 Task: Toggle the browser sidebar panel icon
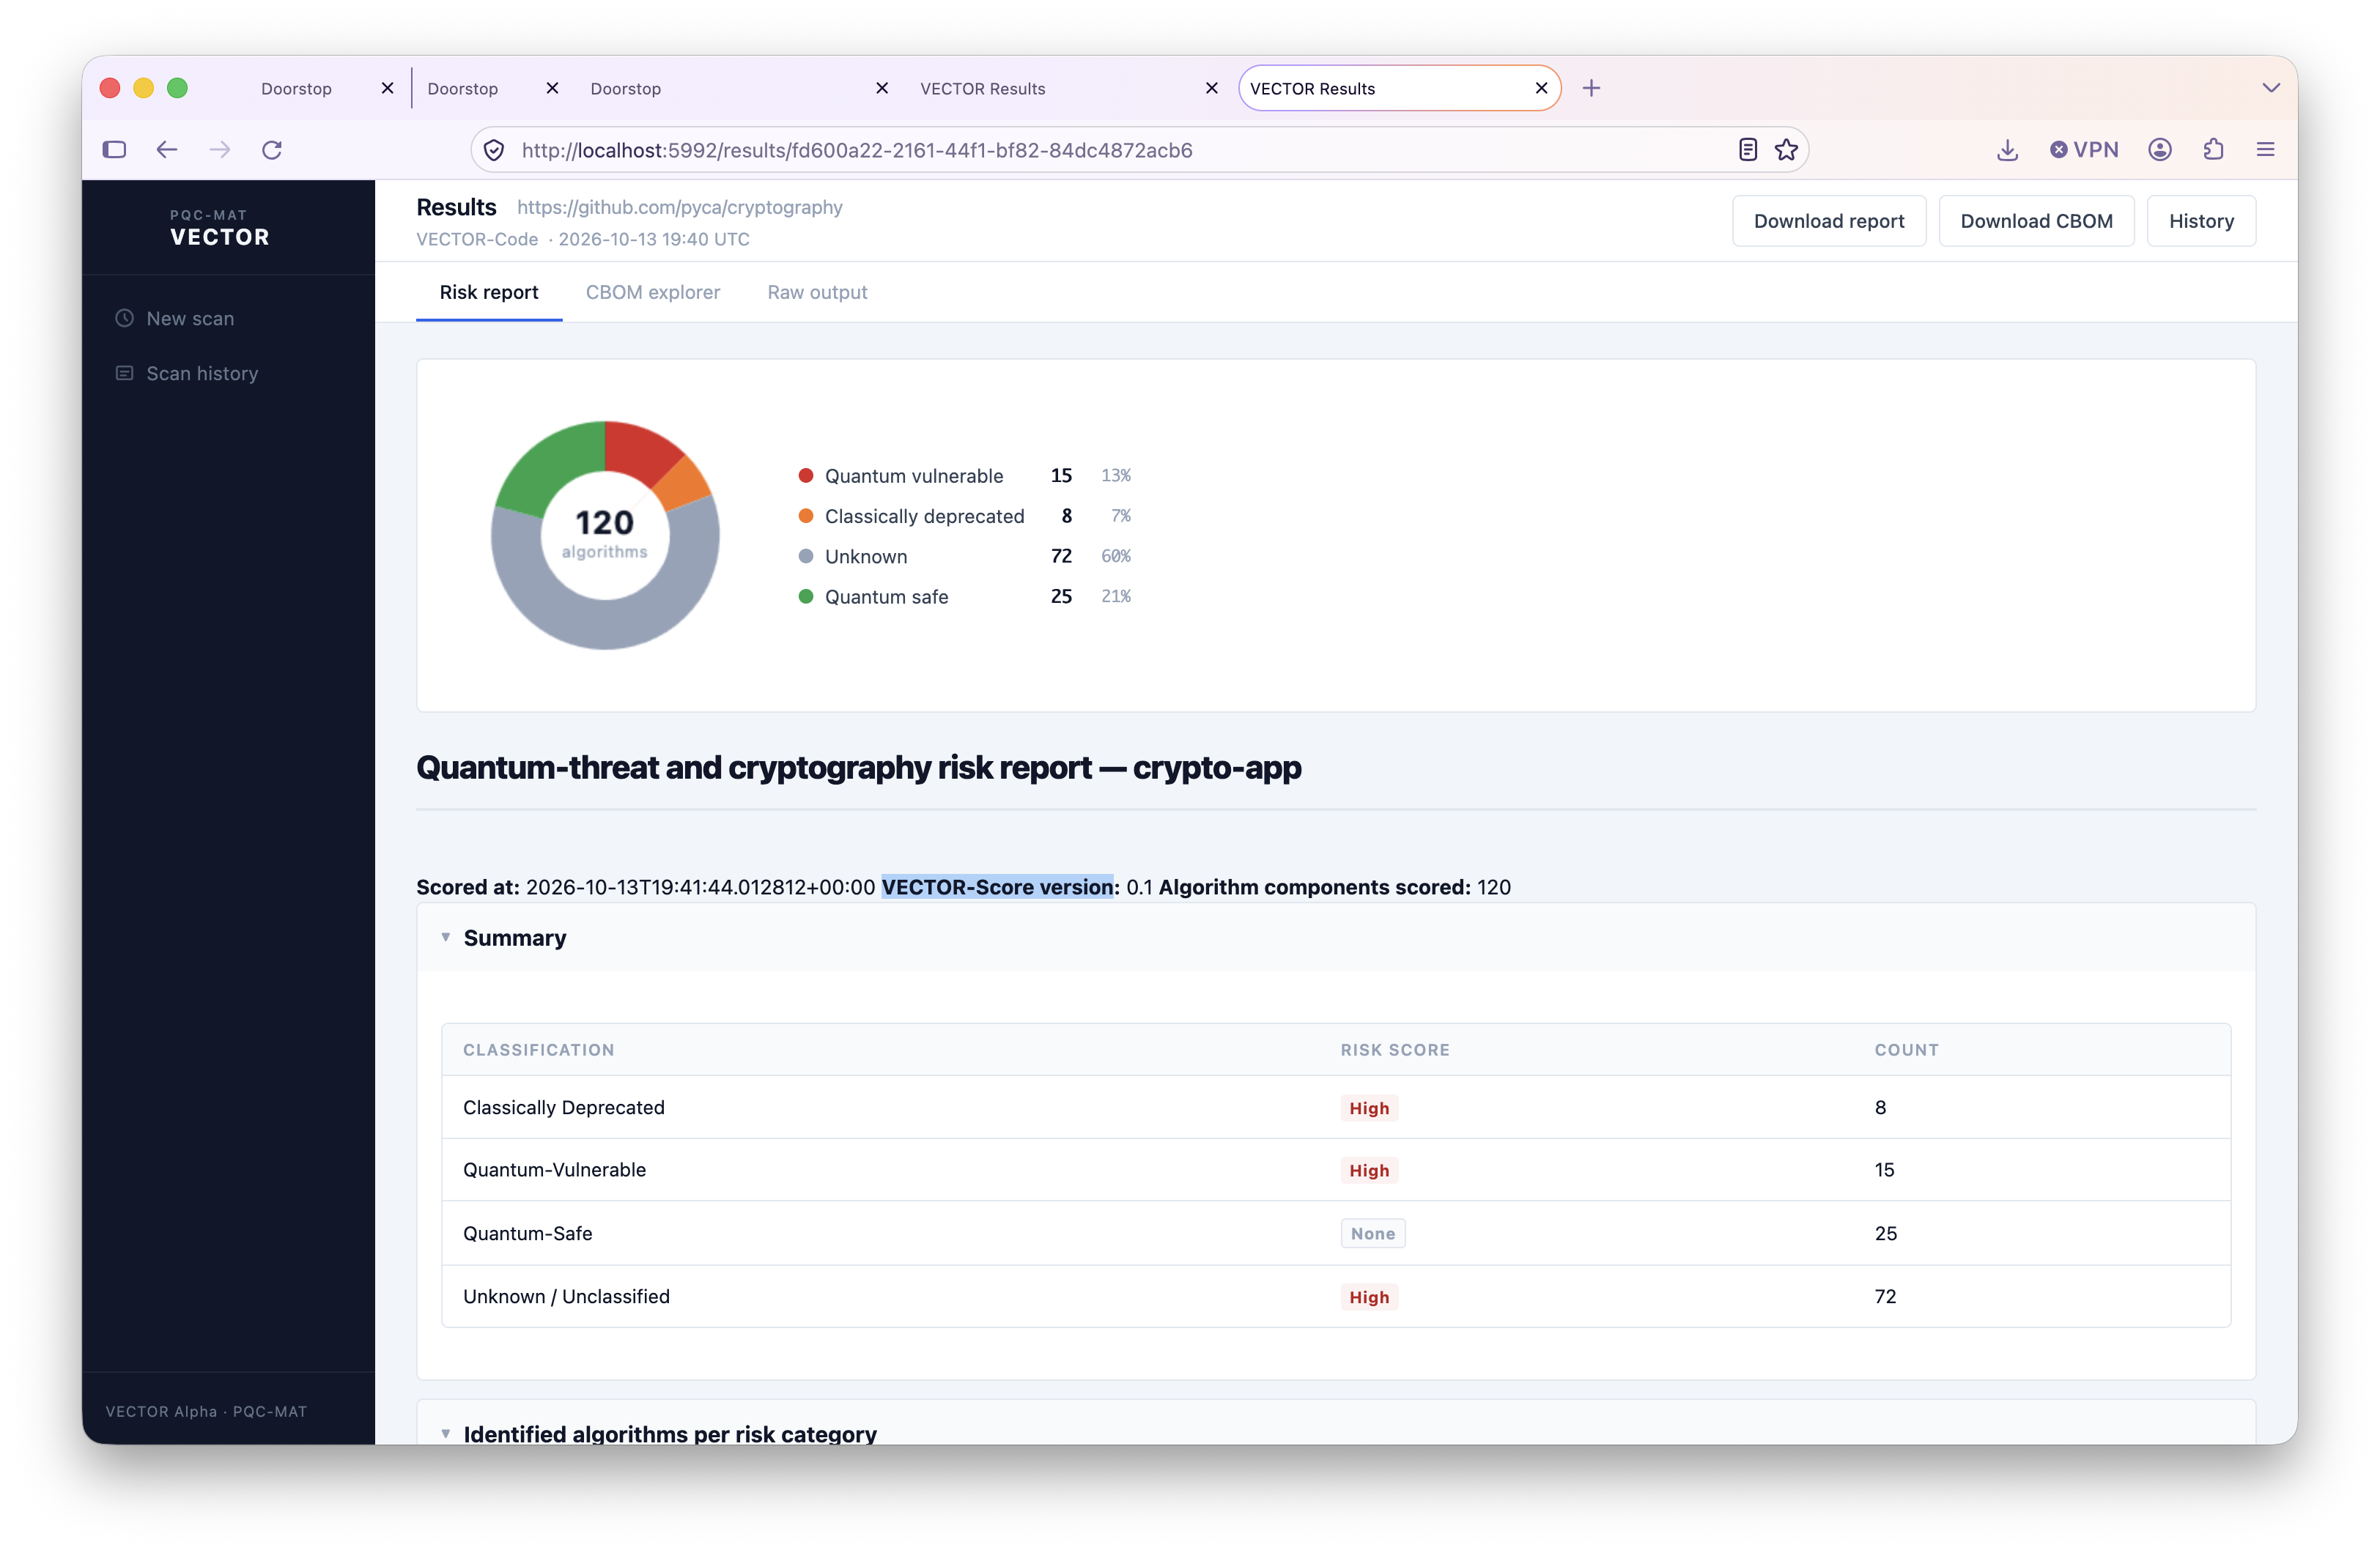114,149
